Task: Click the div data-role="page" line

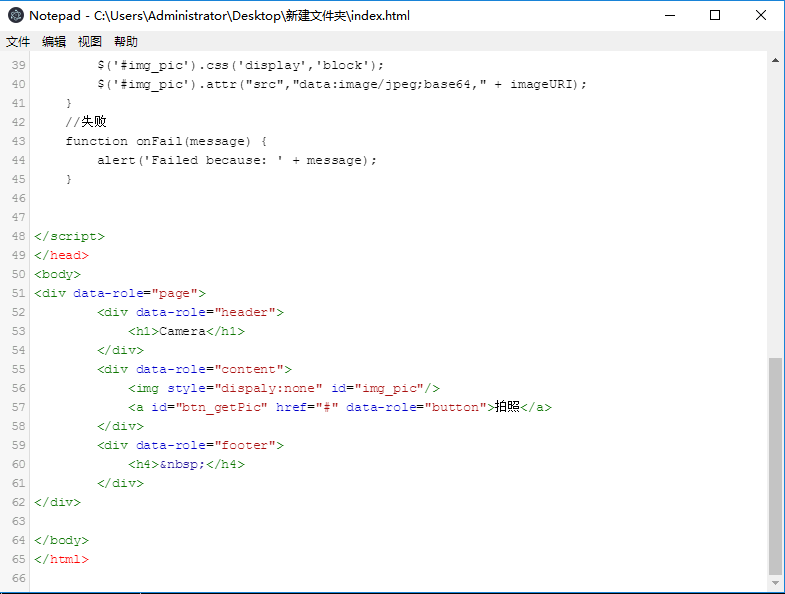Action: [120, 293]
